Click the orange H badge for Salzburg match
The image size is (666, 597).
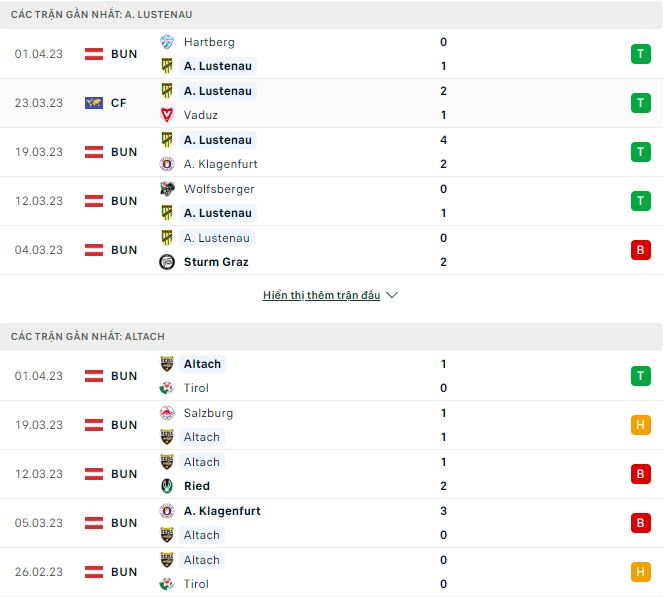640,425
